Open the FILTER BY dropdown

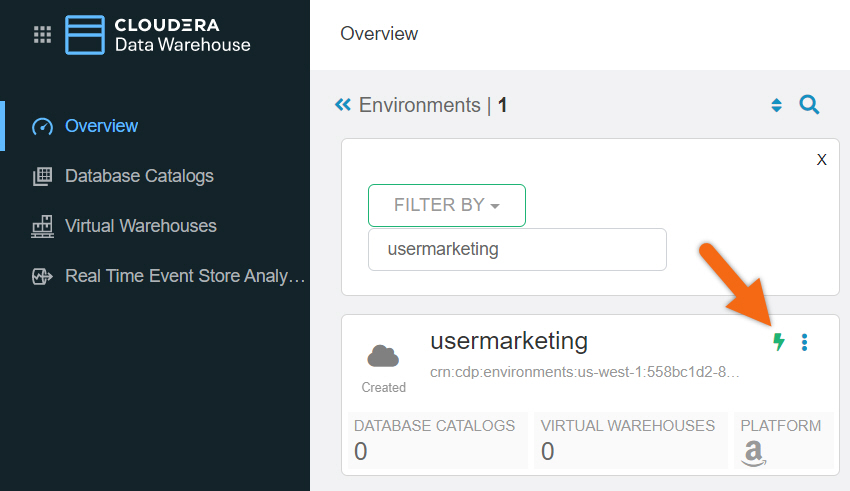tap(447, 205)
